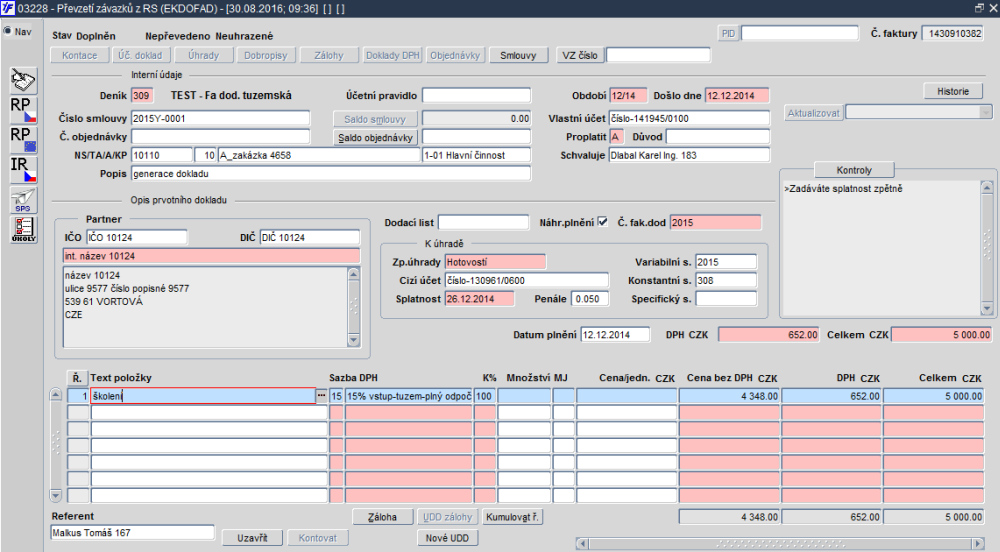Click the Záloha button
Screen dimensions: 1000x552
click(383, 517)
